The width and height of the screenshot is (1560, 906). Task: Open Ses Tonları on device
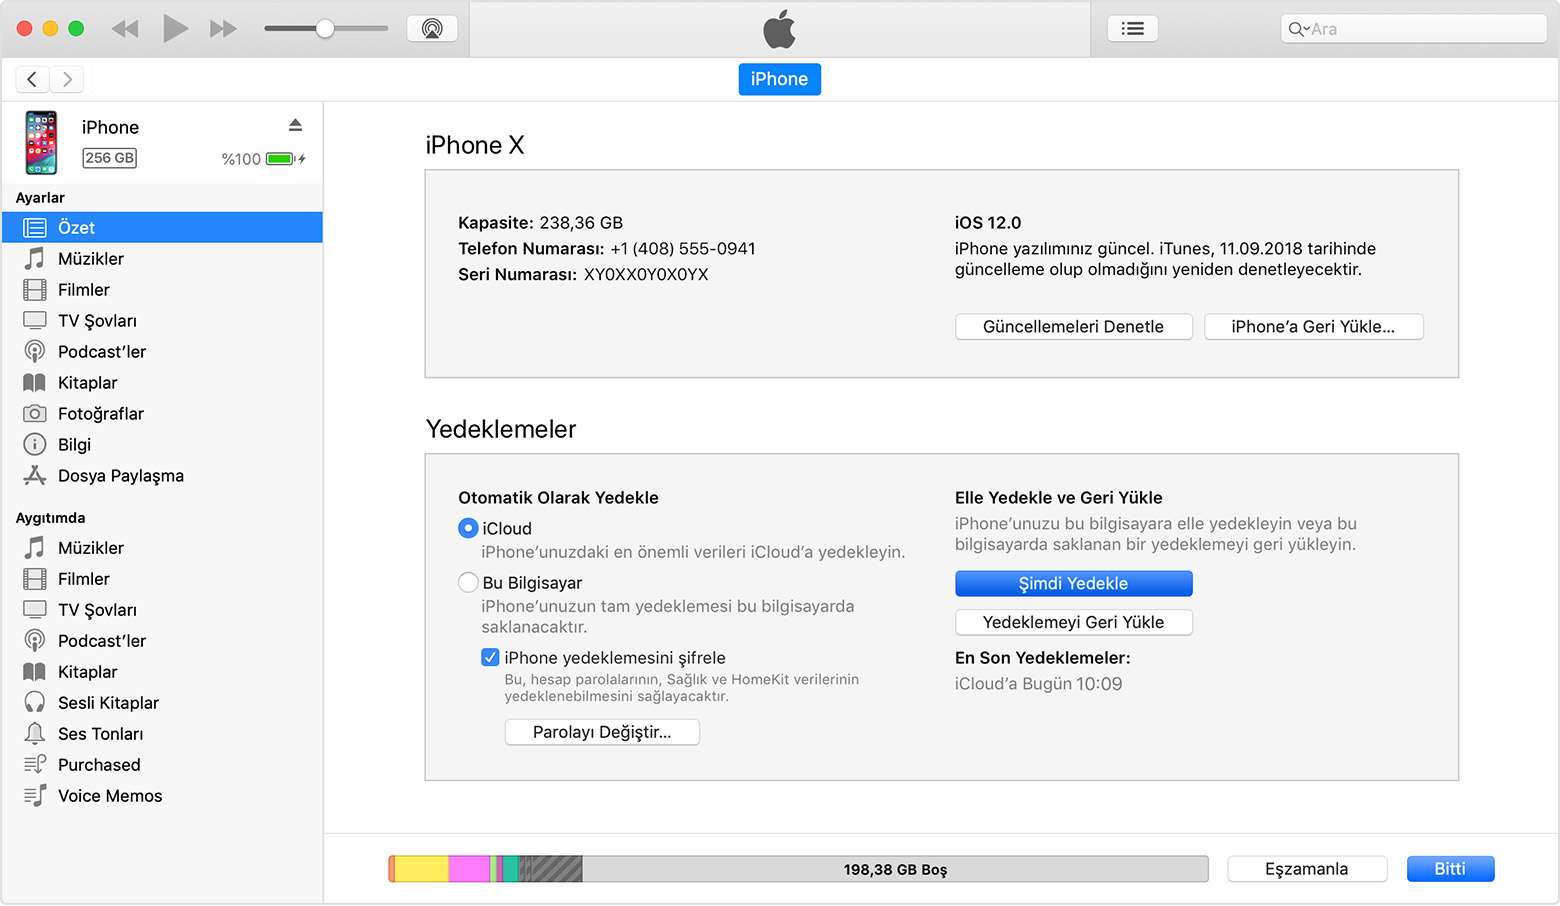[x=162, y=733]
